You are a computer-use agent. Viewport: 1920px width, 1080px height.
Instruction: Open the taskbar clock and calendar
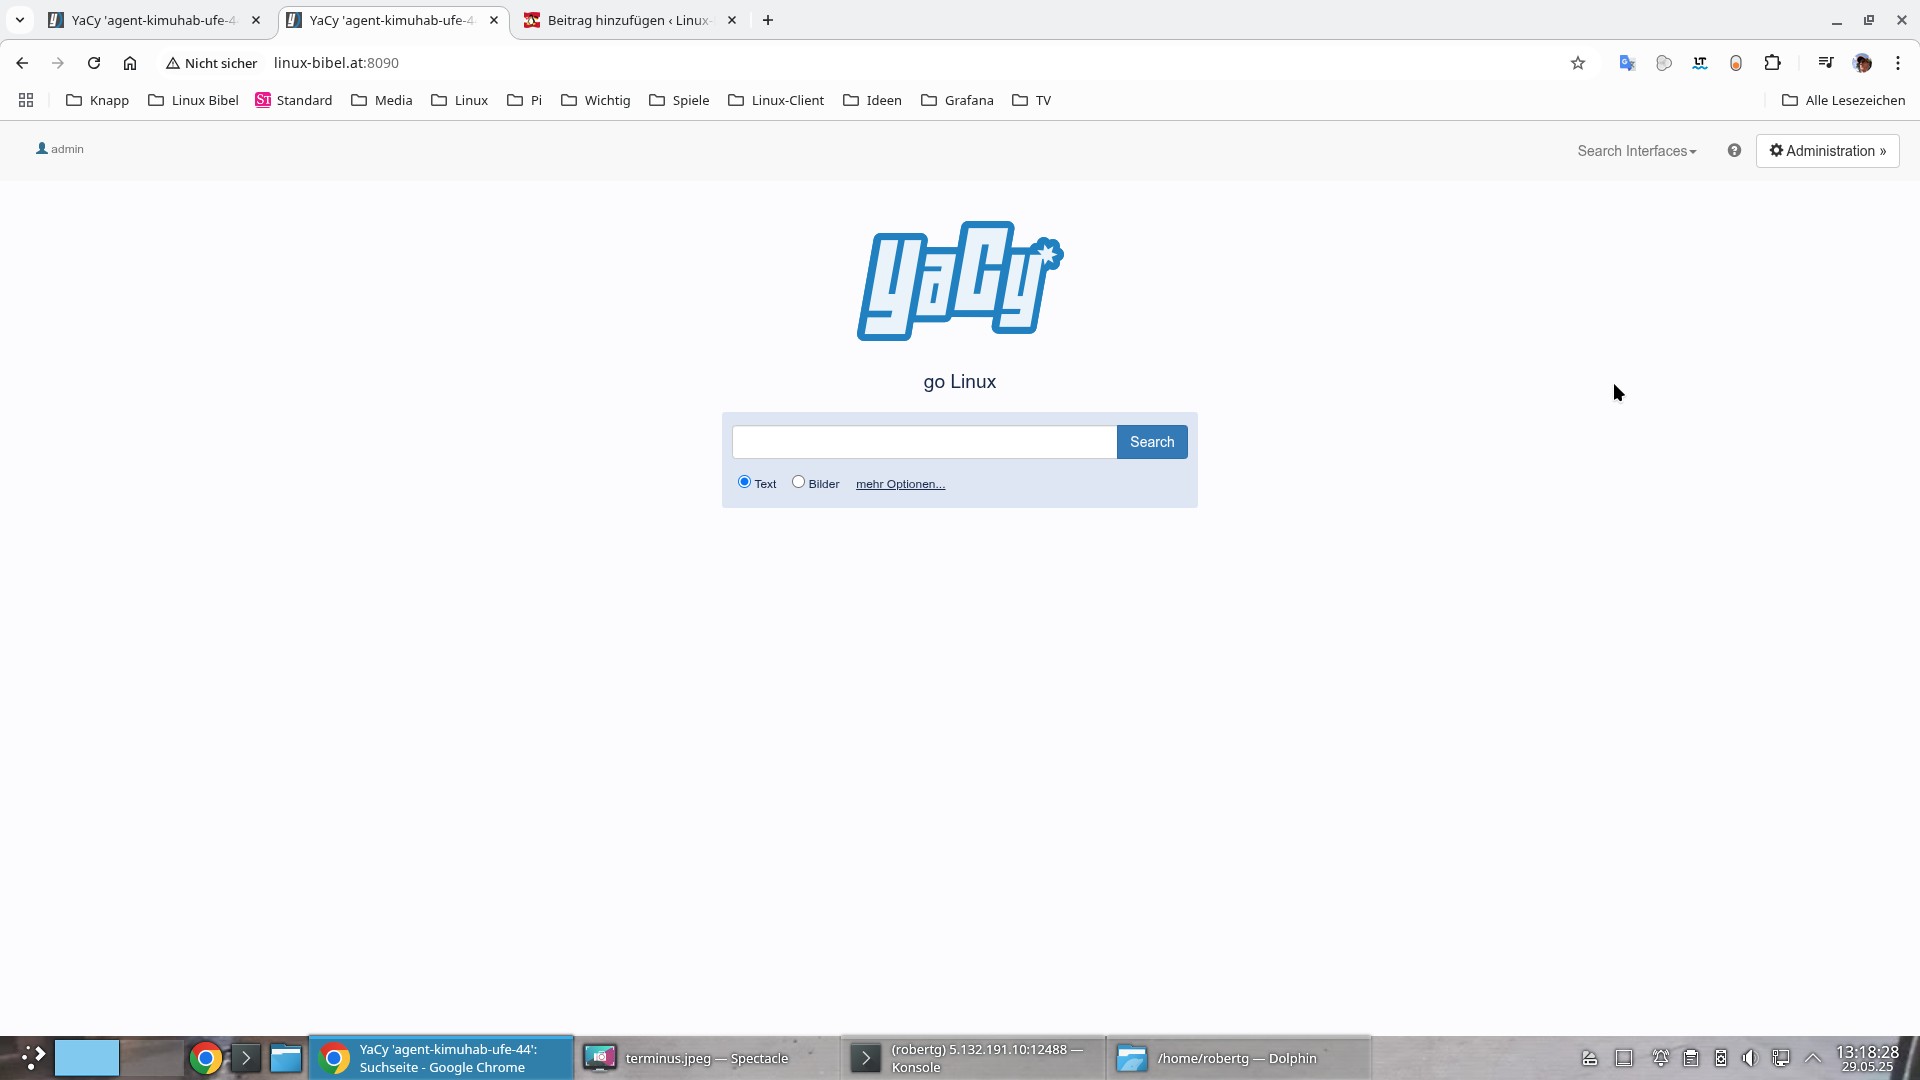coord(1867,1058)
